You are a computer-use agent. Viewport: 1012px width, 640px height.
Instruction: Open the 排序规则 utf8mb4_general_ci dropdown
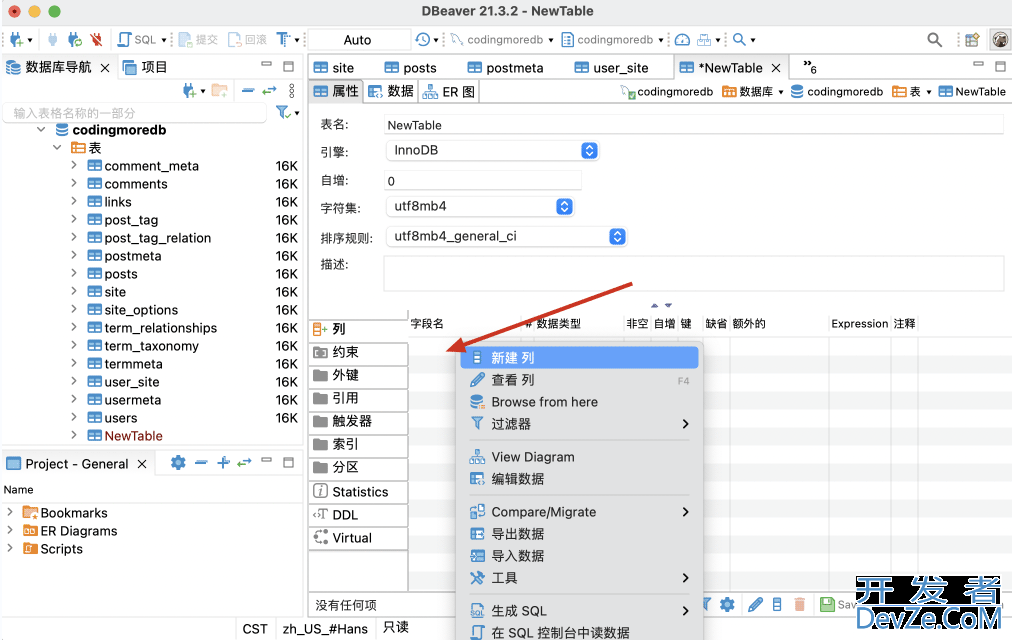[506, 237]
